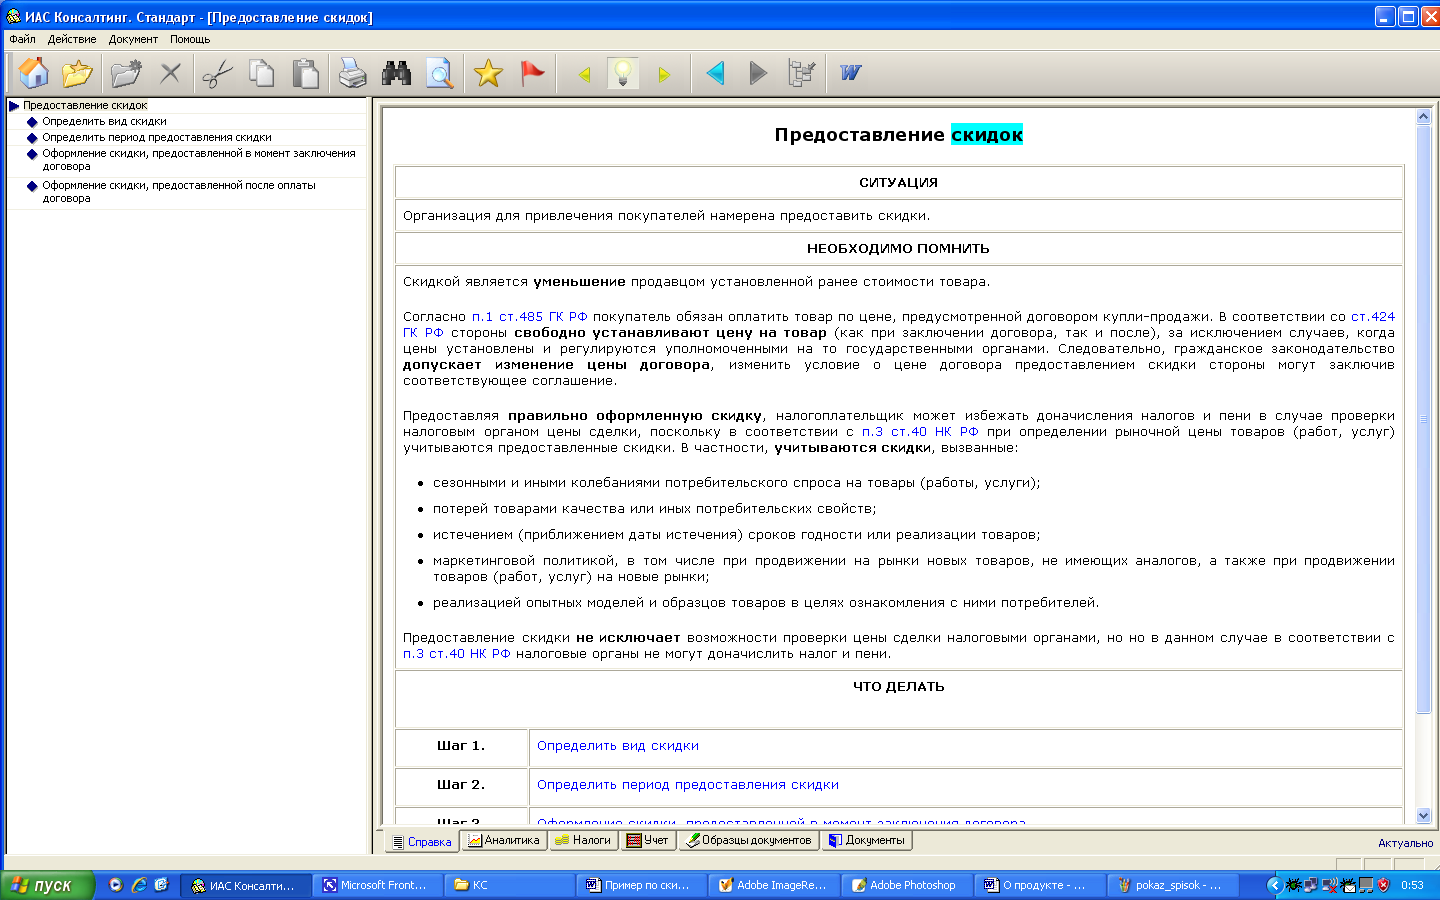Switch to the Документы tab
The width and height of the screenshot is (1440, 900).
click(866, 840)
